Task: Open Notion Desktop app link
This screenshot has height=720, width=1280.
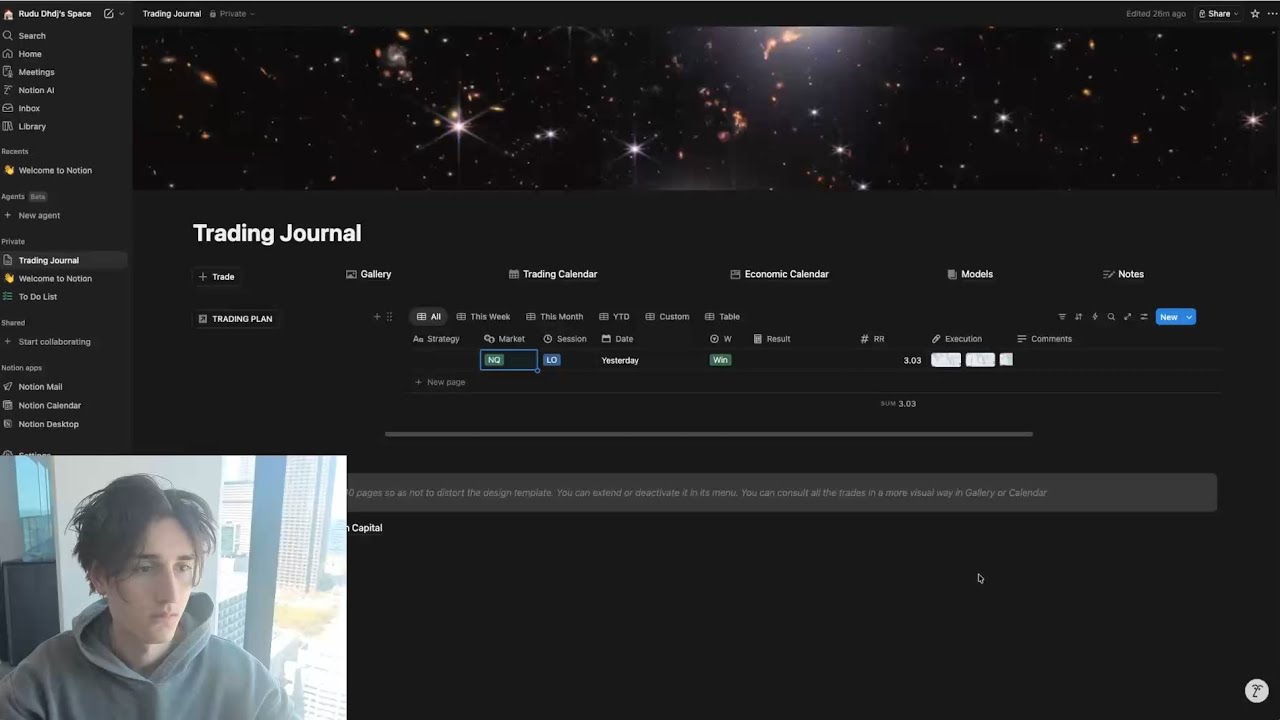Action: 48,424
